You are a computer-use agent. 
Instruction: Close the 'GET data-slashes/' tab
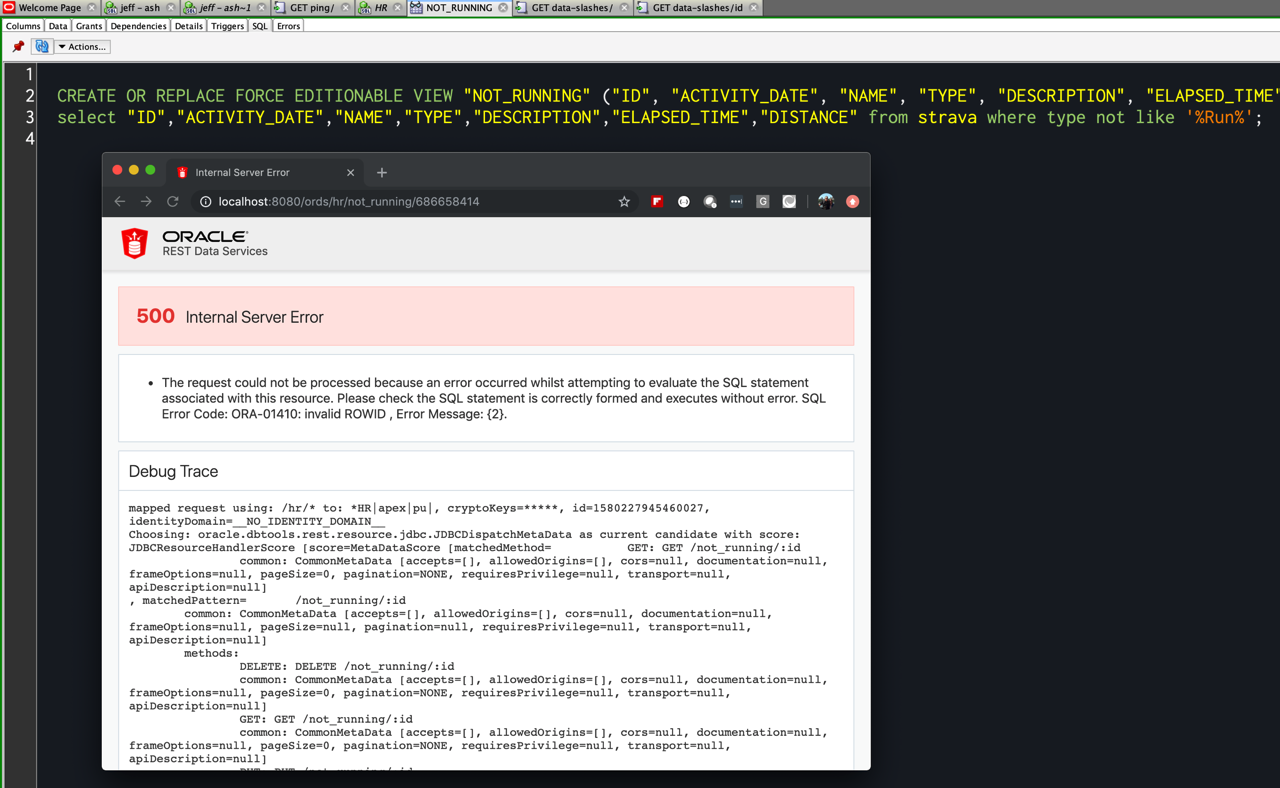point(624,8)
